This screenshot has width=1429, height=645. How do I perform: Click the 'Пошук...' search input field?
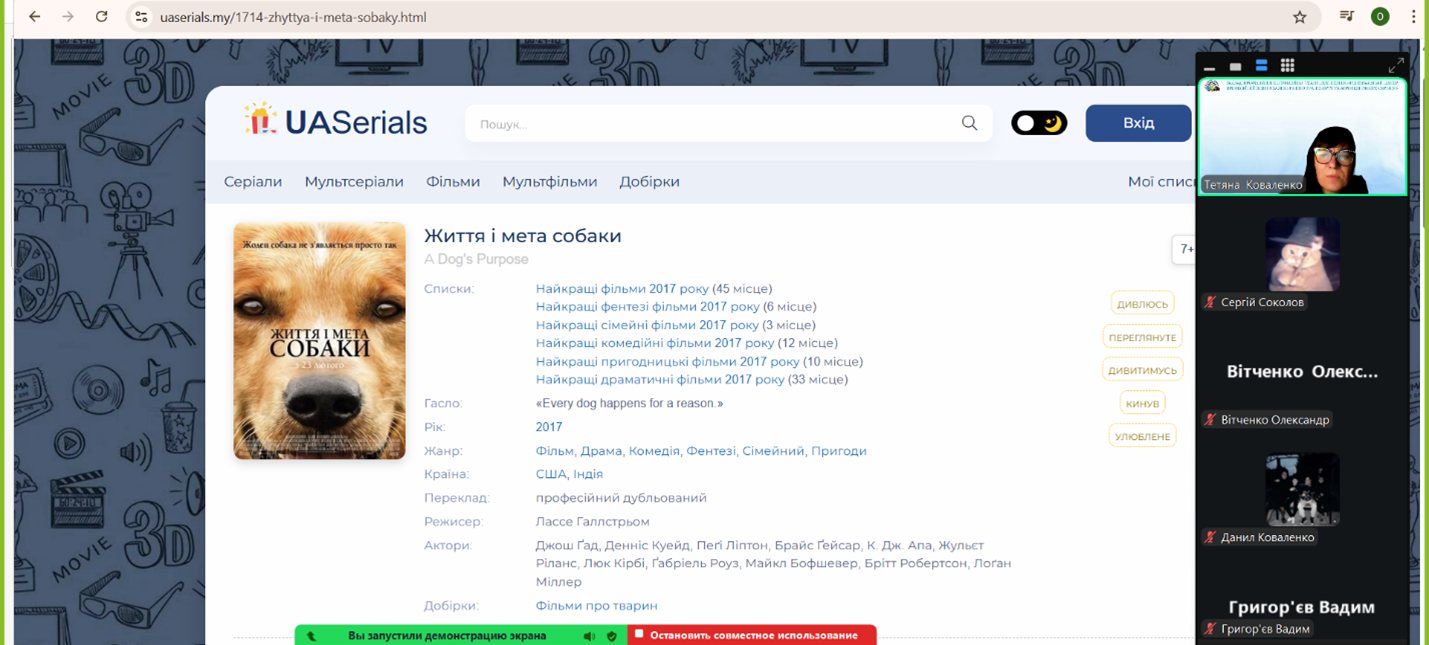click(710, 124)
